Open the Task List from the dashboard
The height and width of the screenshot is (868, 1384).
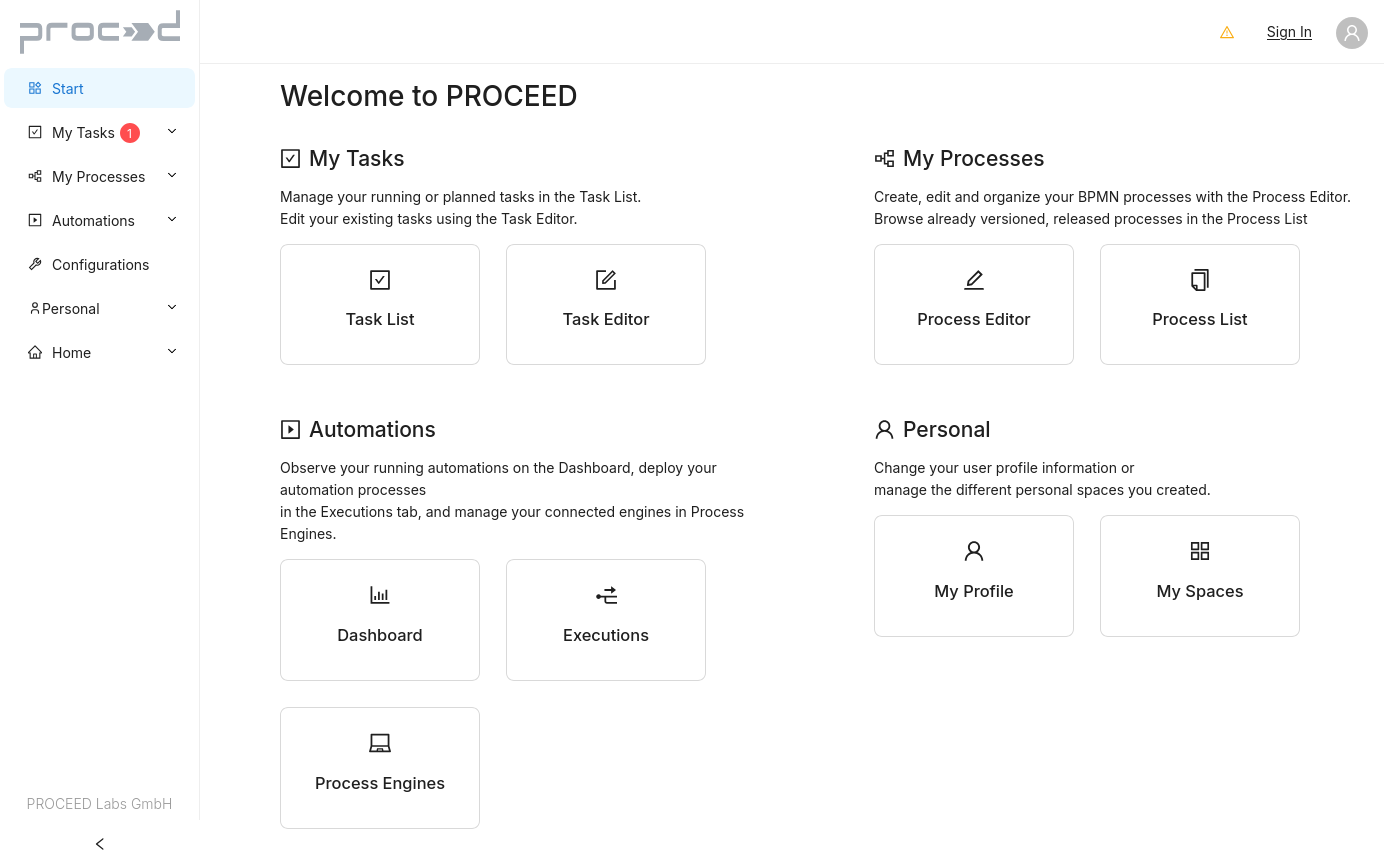coord(380,304)
